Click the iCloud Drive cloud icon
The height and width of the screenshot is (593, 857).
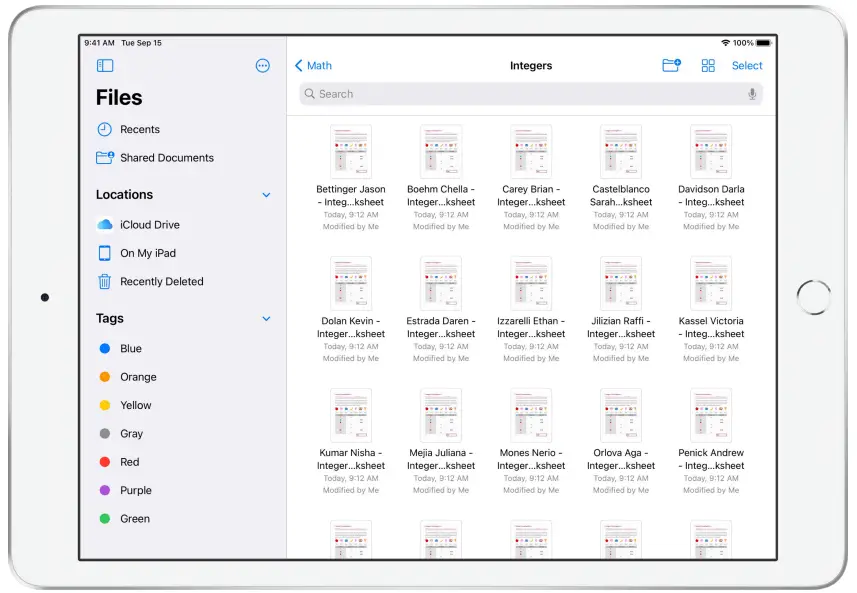coord(105,225)
